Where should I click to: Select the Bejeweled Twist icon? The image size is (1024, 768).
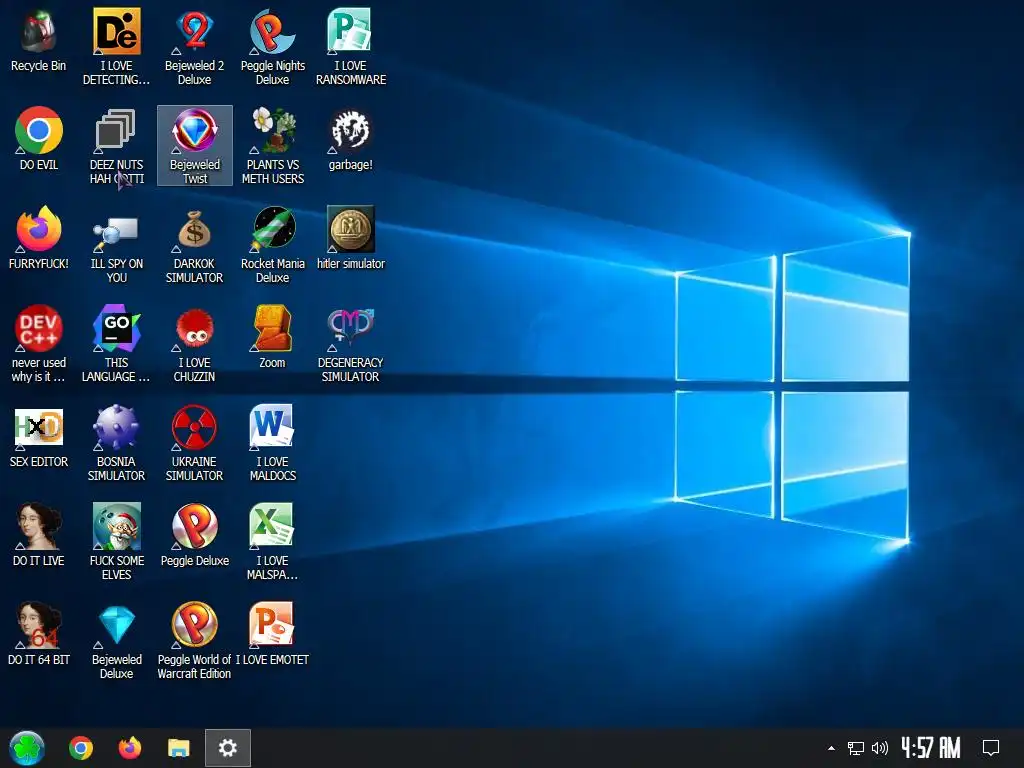click(x=195, y=146)
